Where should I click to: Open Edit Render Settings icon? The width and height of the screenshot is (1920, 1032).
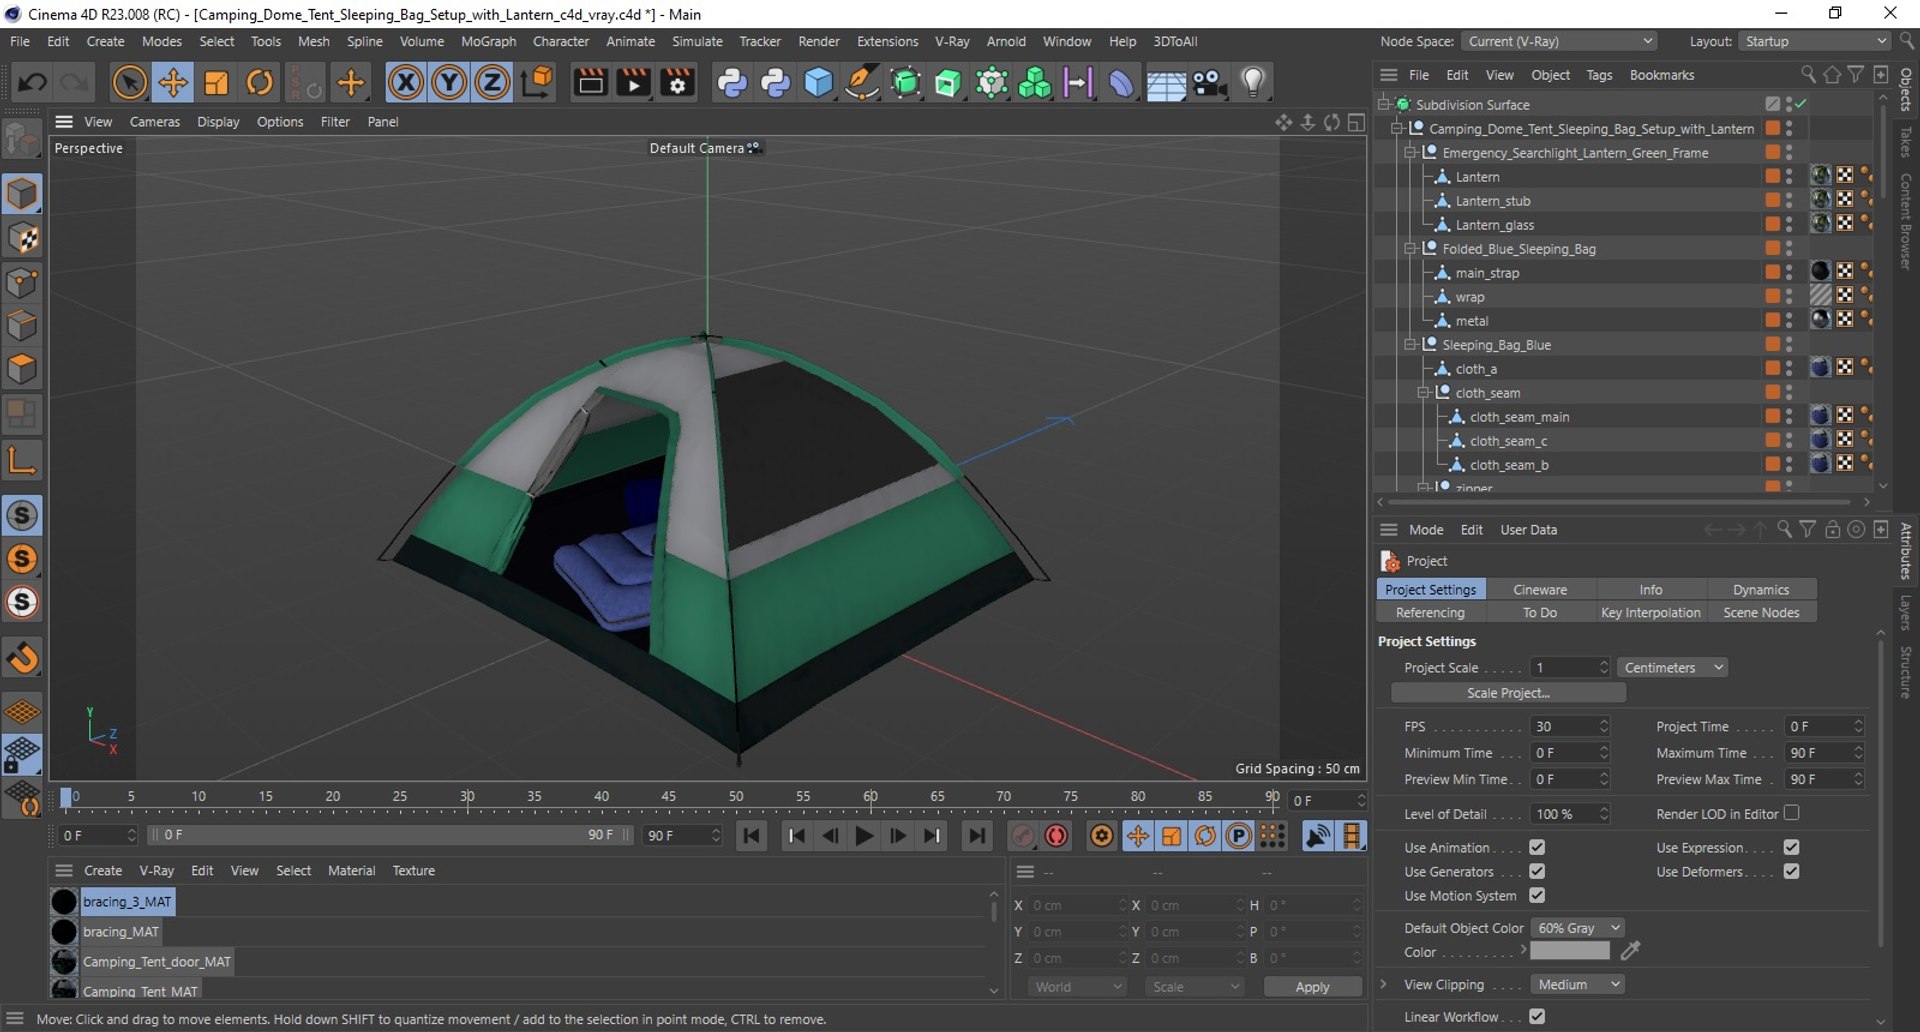(677, 83)
